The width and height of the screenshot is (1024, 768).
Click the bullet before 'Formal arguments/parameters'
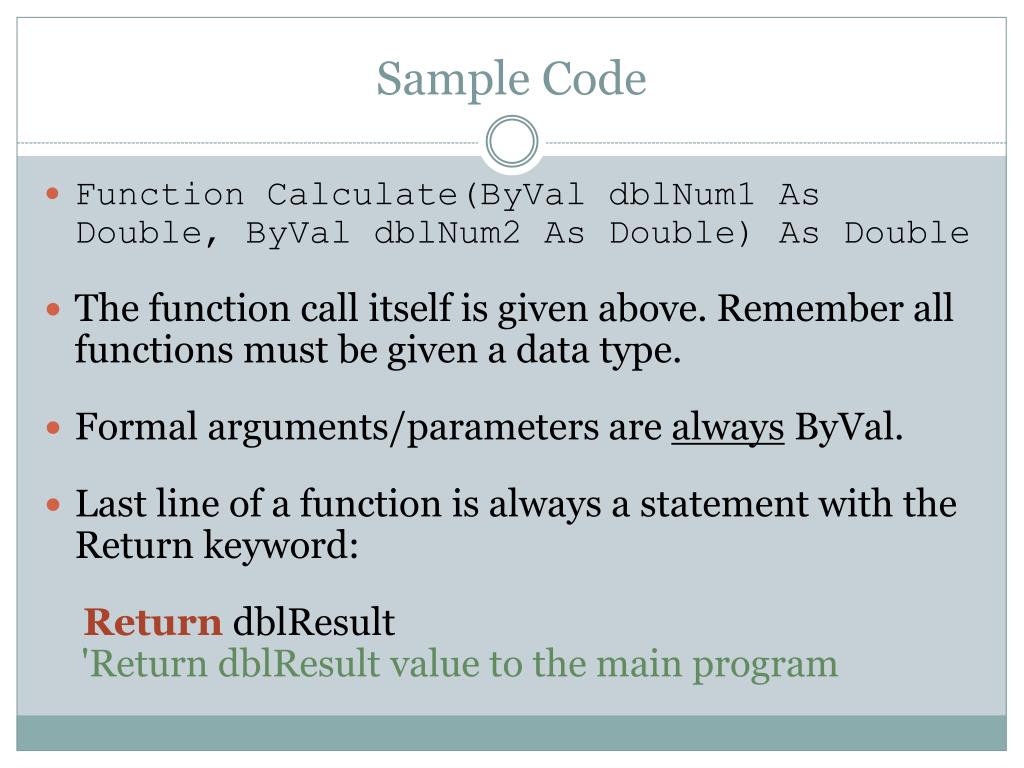(x=53, y=428)
